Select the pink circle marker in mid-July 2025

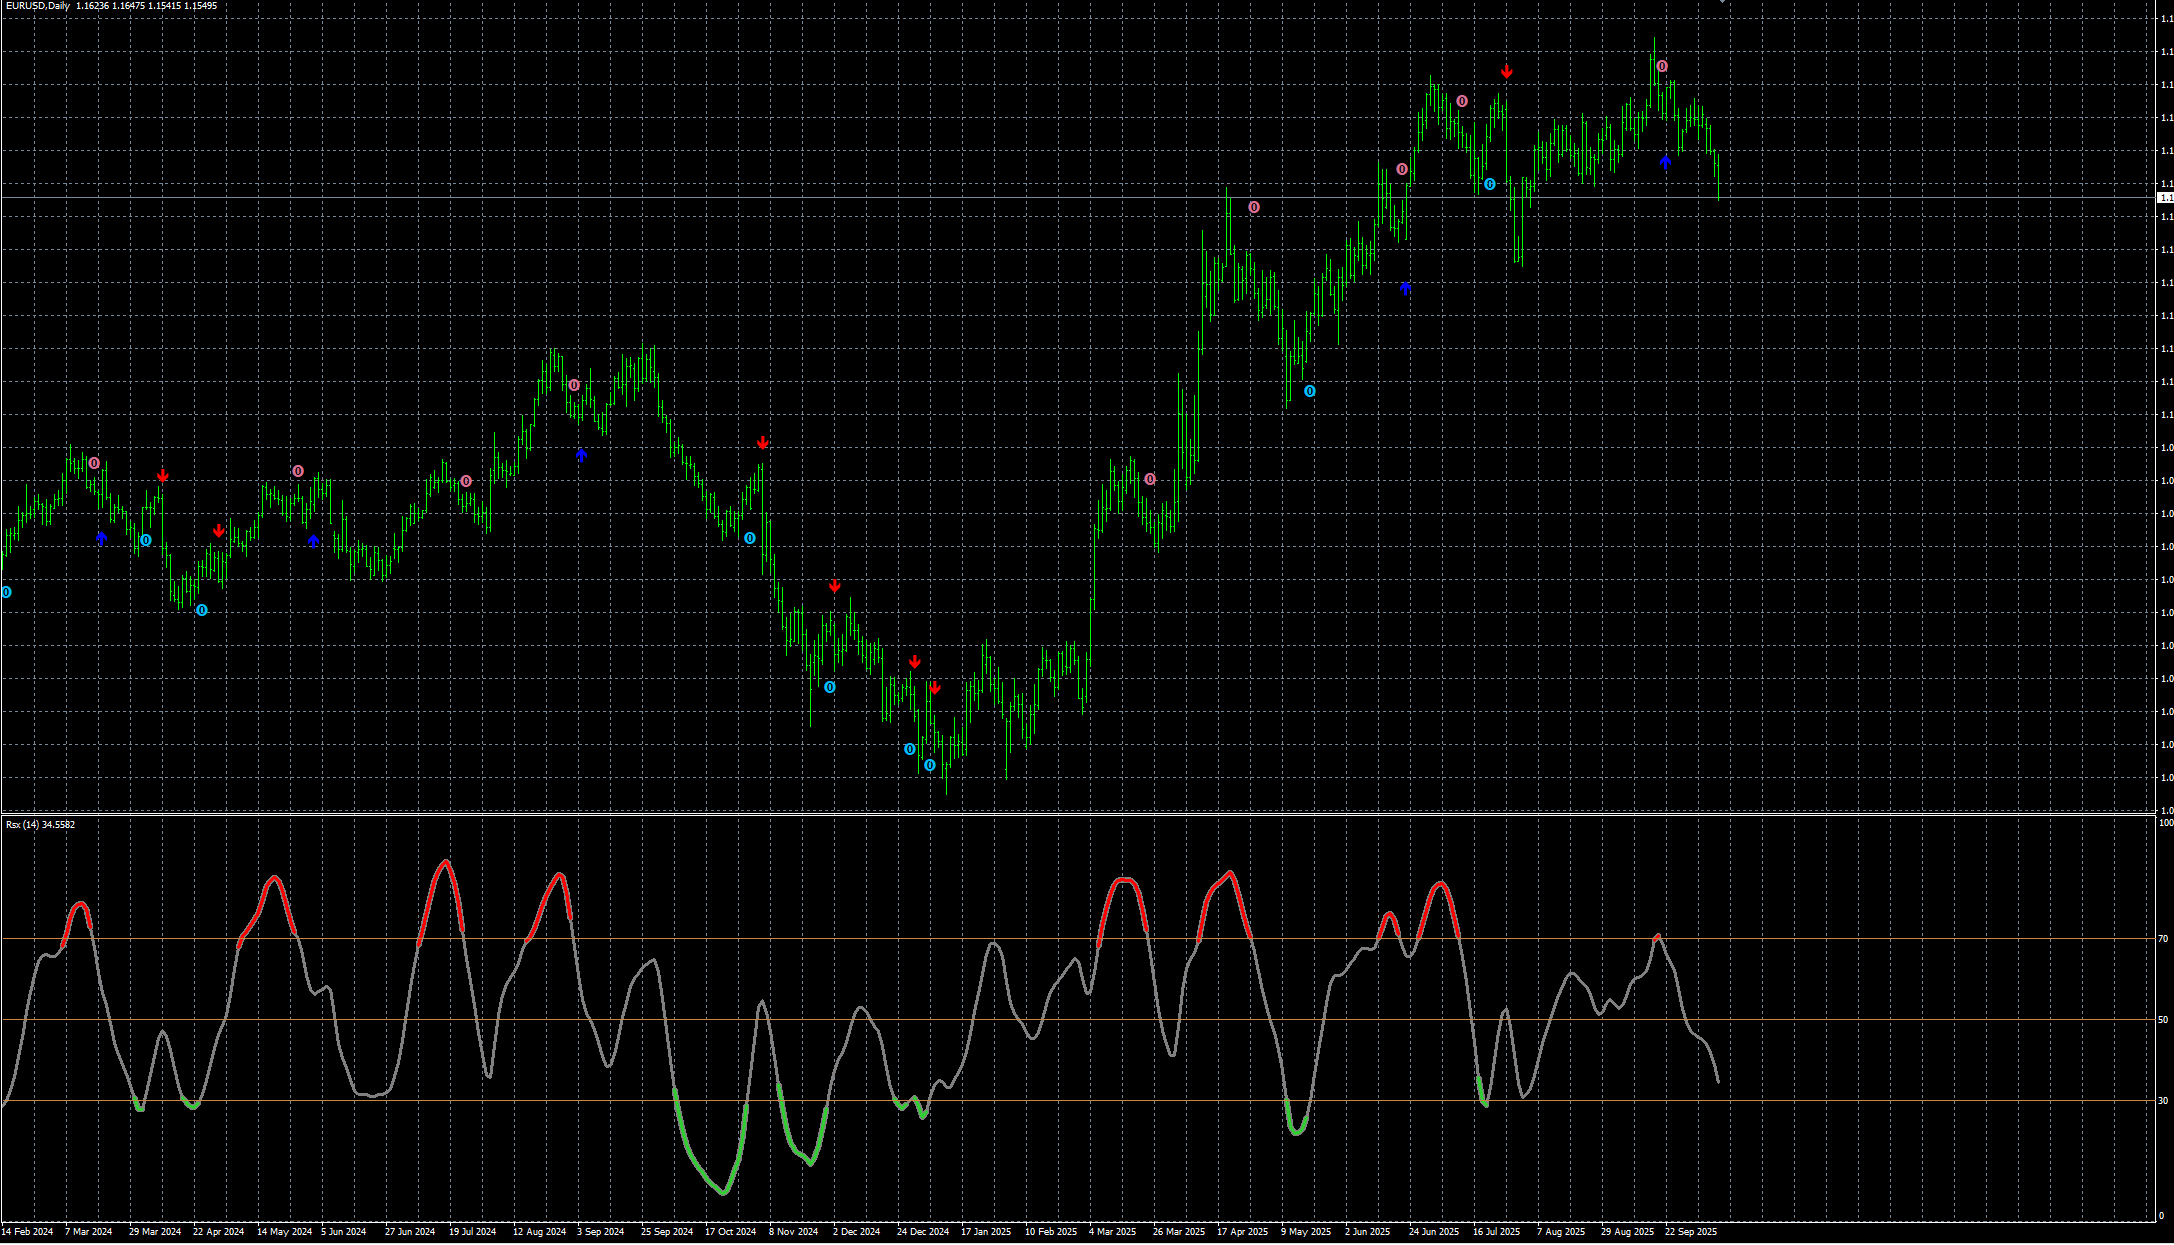(x=1462, y=101)
